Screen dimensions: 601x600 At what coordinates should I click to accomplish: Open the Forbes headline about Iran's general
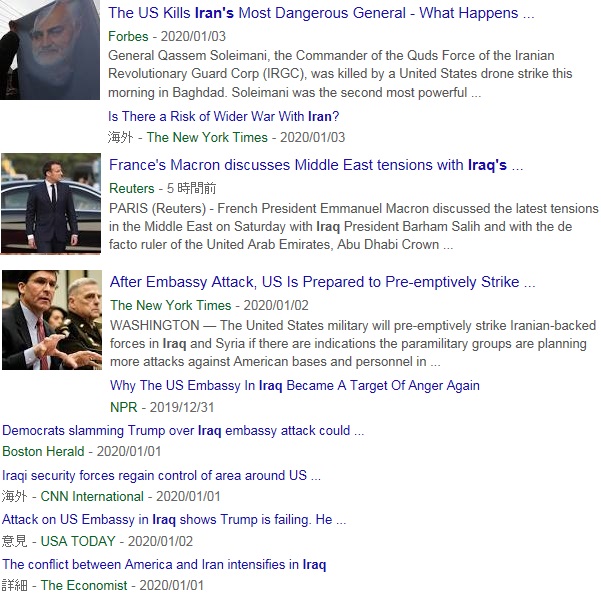[321, 13]
